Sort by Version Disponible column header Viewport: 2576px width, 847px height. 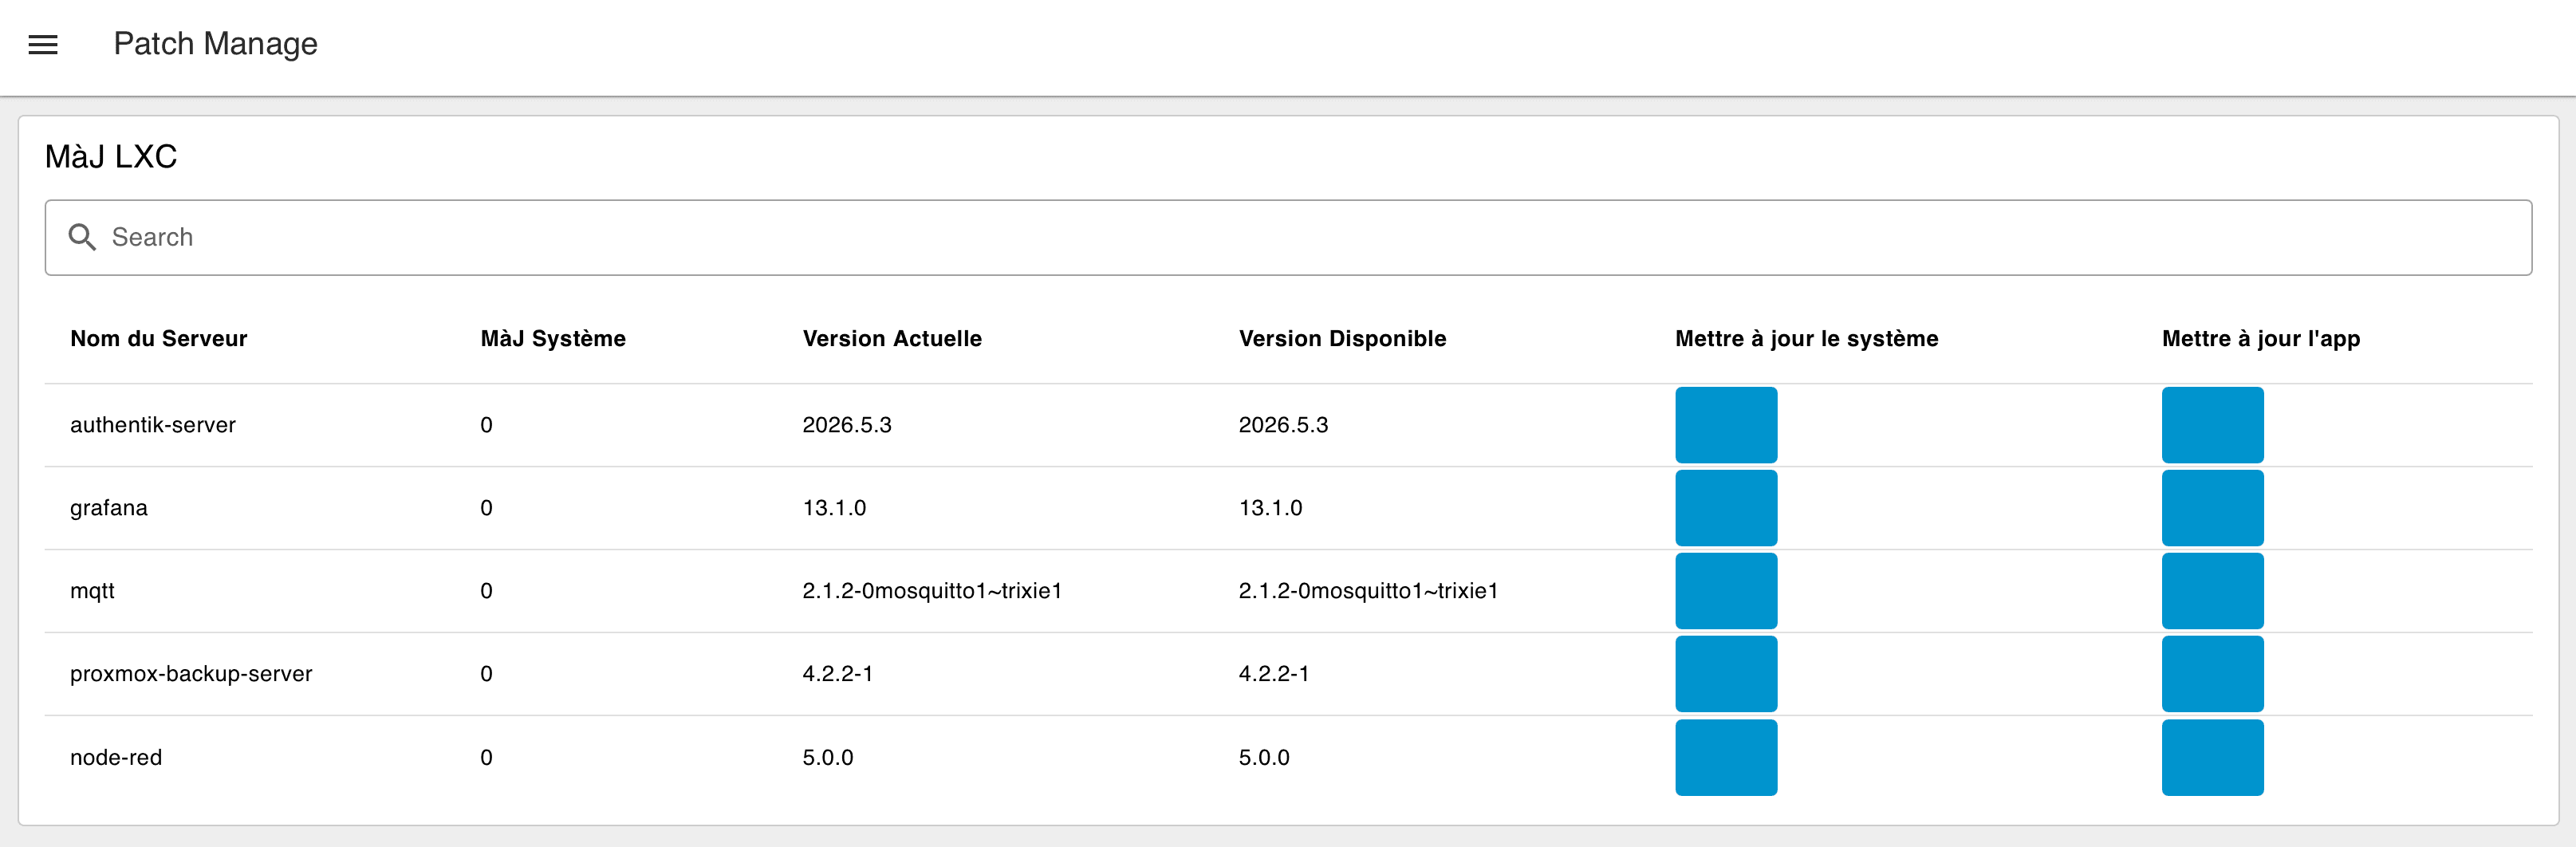(x=1342, y=339)
